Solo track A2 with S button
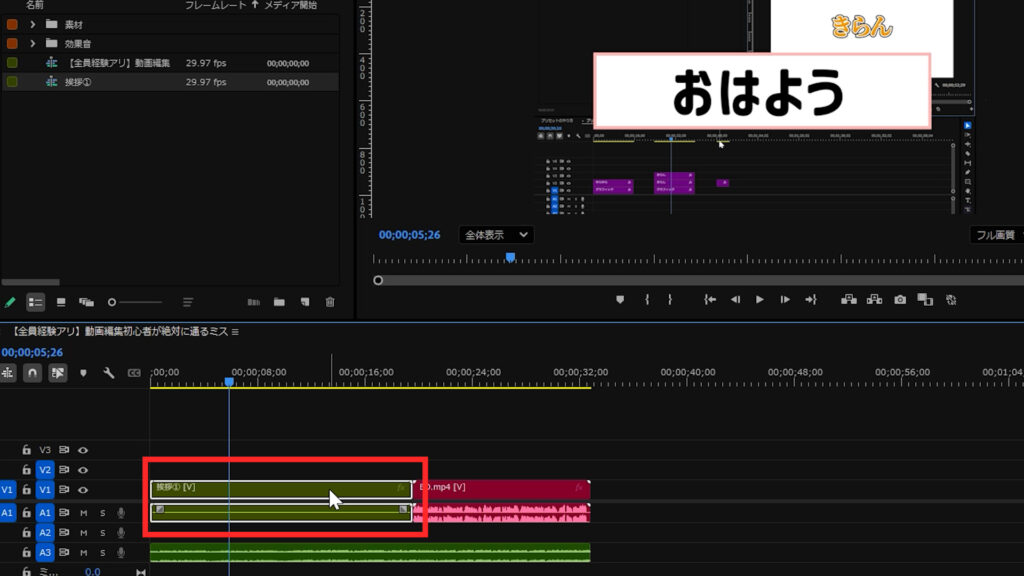 point(103,533)
